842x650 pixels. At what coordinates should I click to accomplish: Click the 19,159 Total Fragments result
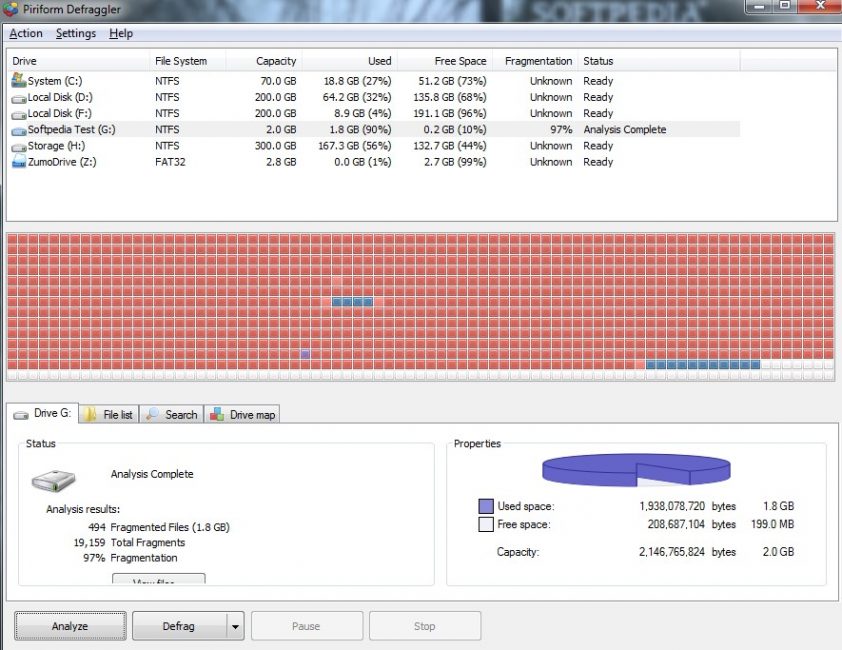coord(129,543)
